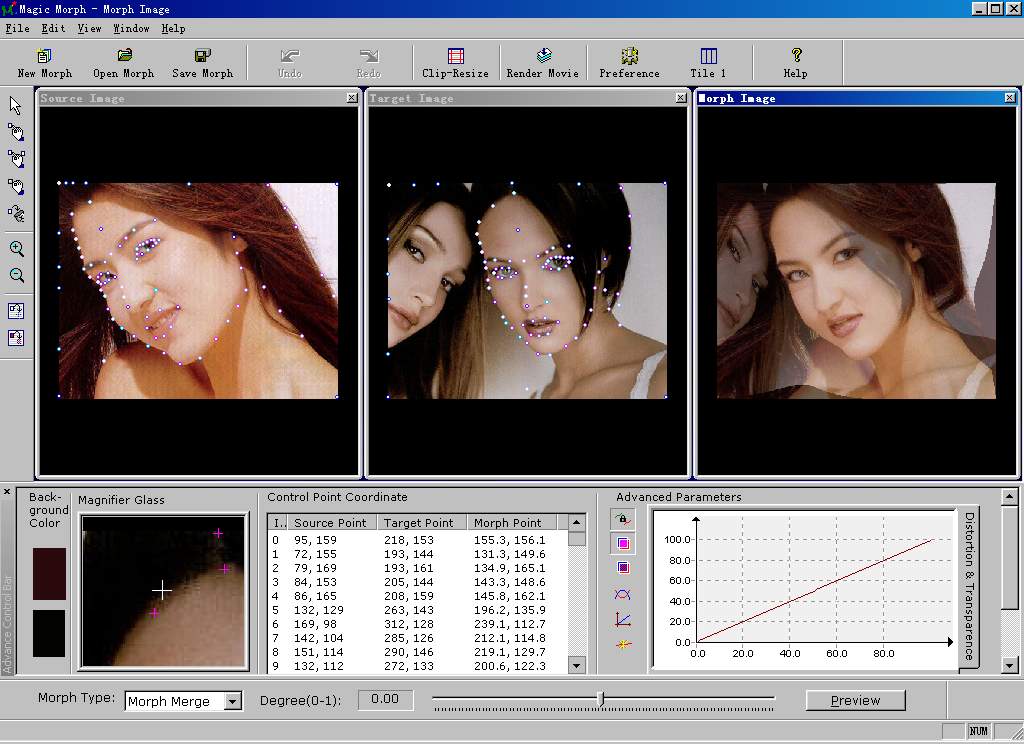Open the Morph Type dropdown
The width and height of the screenshot is (1024, 744).
(x=232, y=702)
